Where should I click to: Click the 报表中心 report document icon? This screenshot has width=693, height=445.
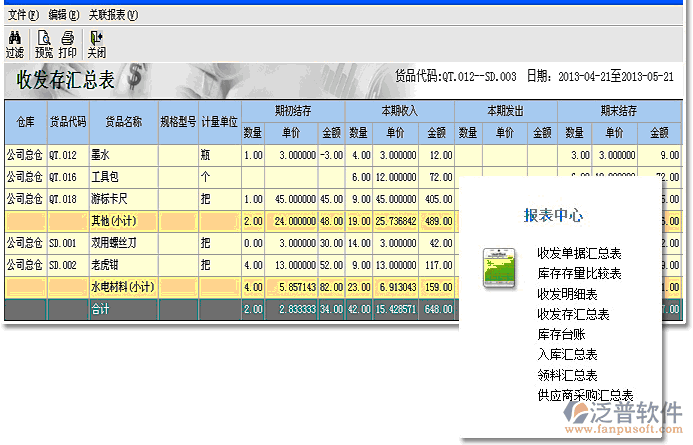(501, 269)
